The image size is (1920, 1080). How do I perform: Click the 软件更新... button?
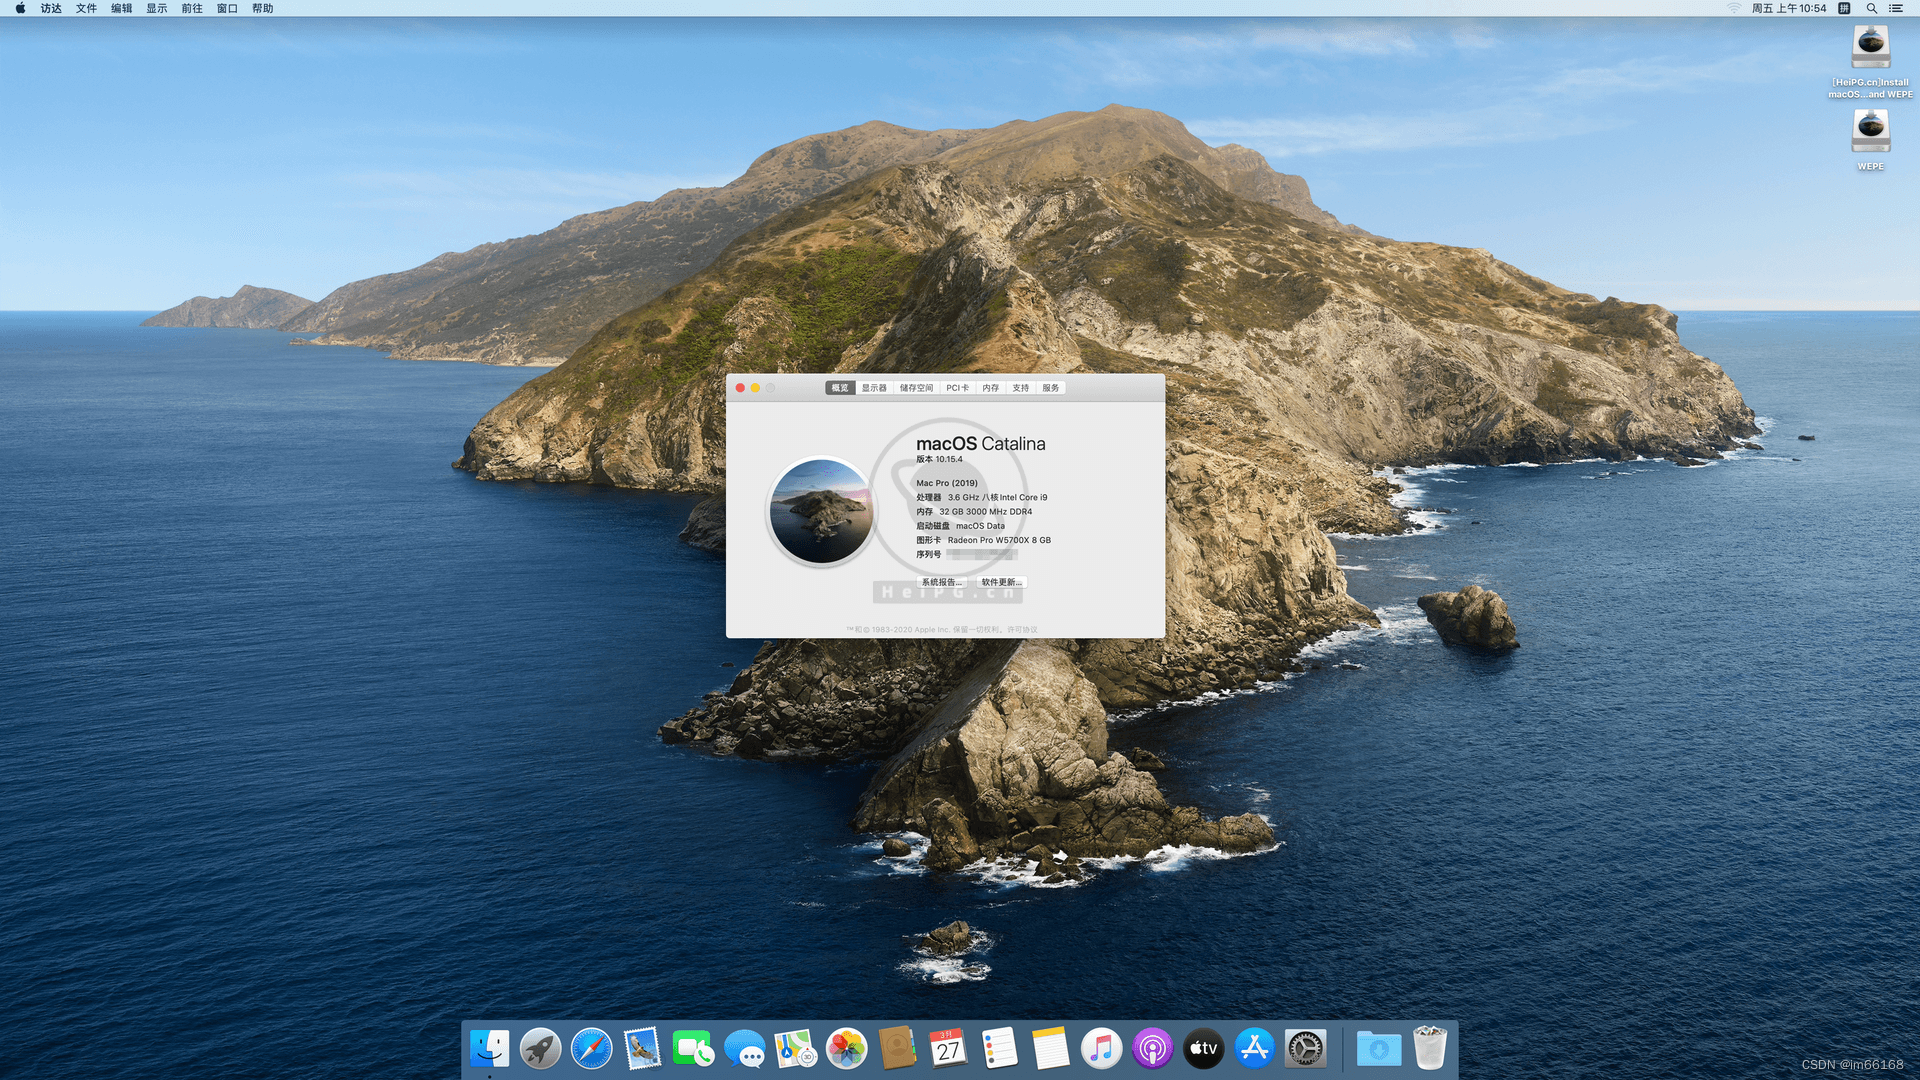pyautogui.click(x=1001, y=582)
